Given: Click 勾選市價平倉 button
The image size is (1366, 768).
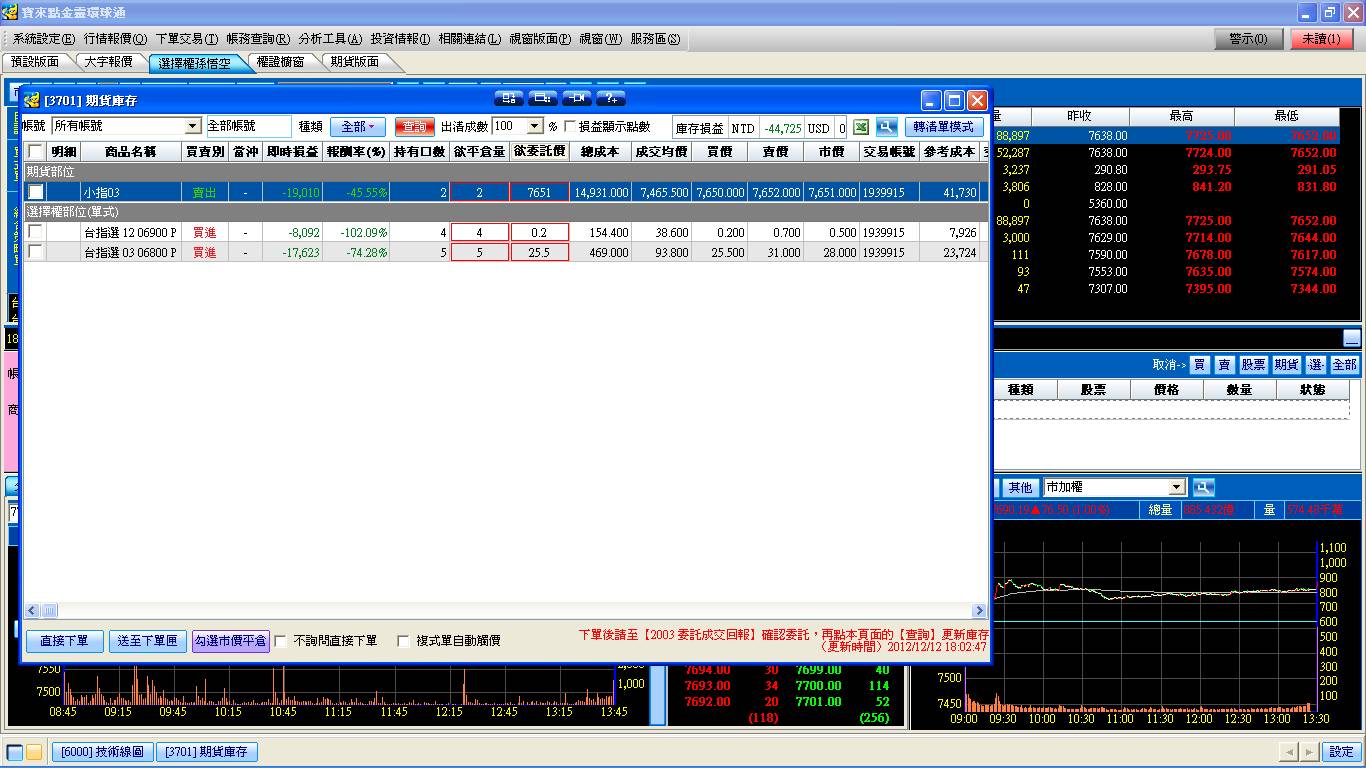Looking at the screenshot, I should pyautogui.click(x=231, y=641).
